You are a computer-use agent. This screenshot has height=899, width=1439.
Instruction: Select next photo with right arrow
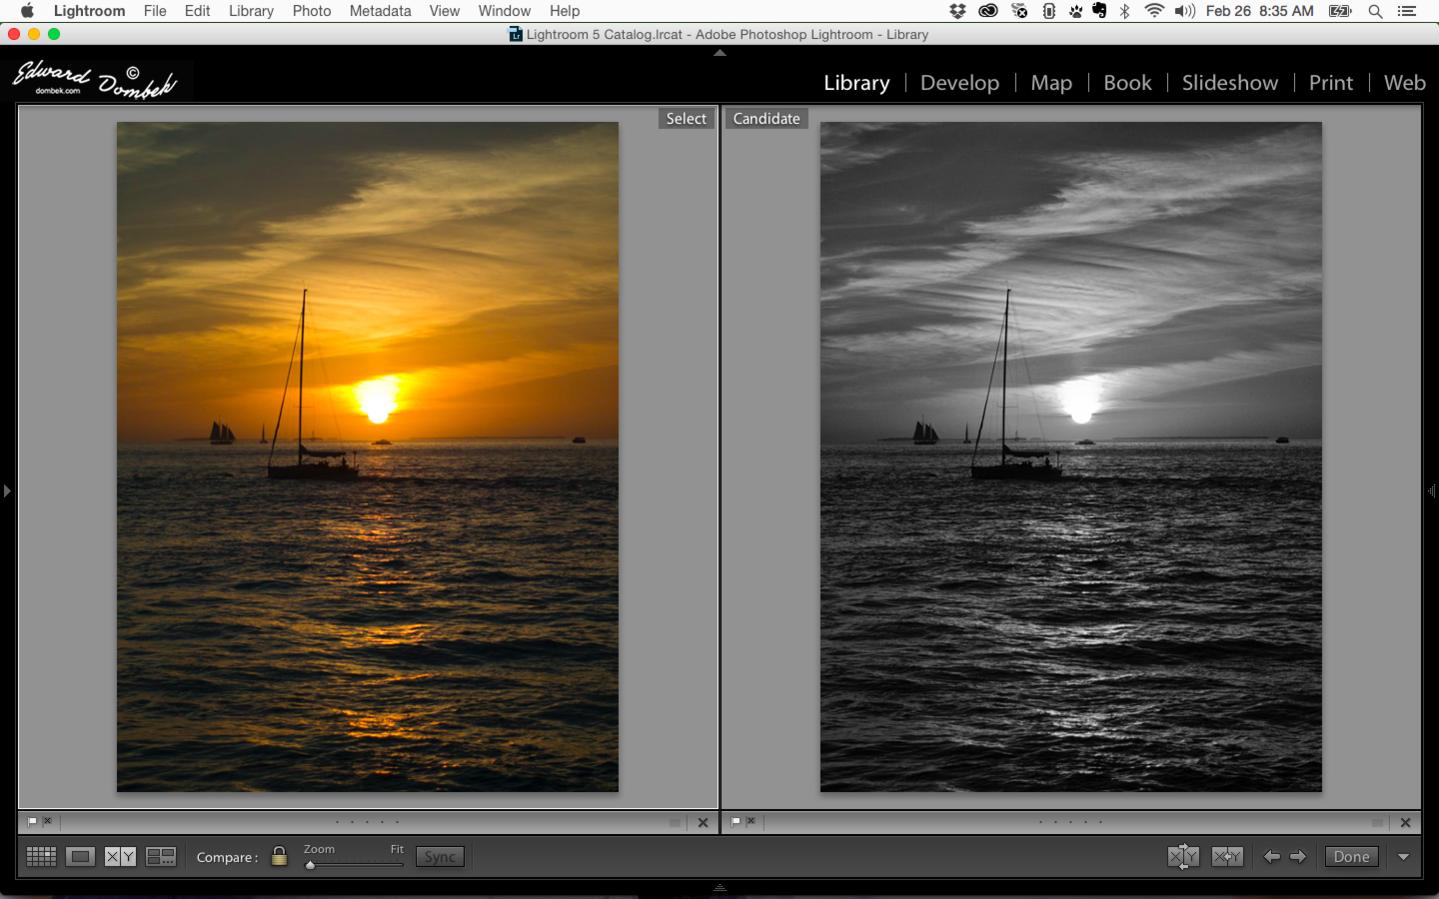[x=1298, y=857]
